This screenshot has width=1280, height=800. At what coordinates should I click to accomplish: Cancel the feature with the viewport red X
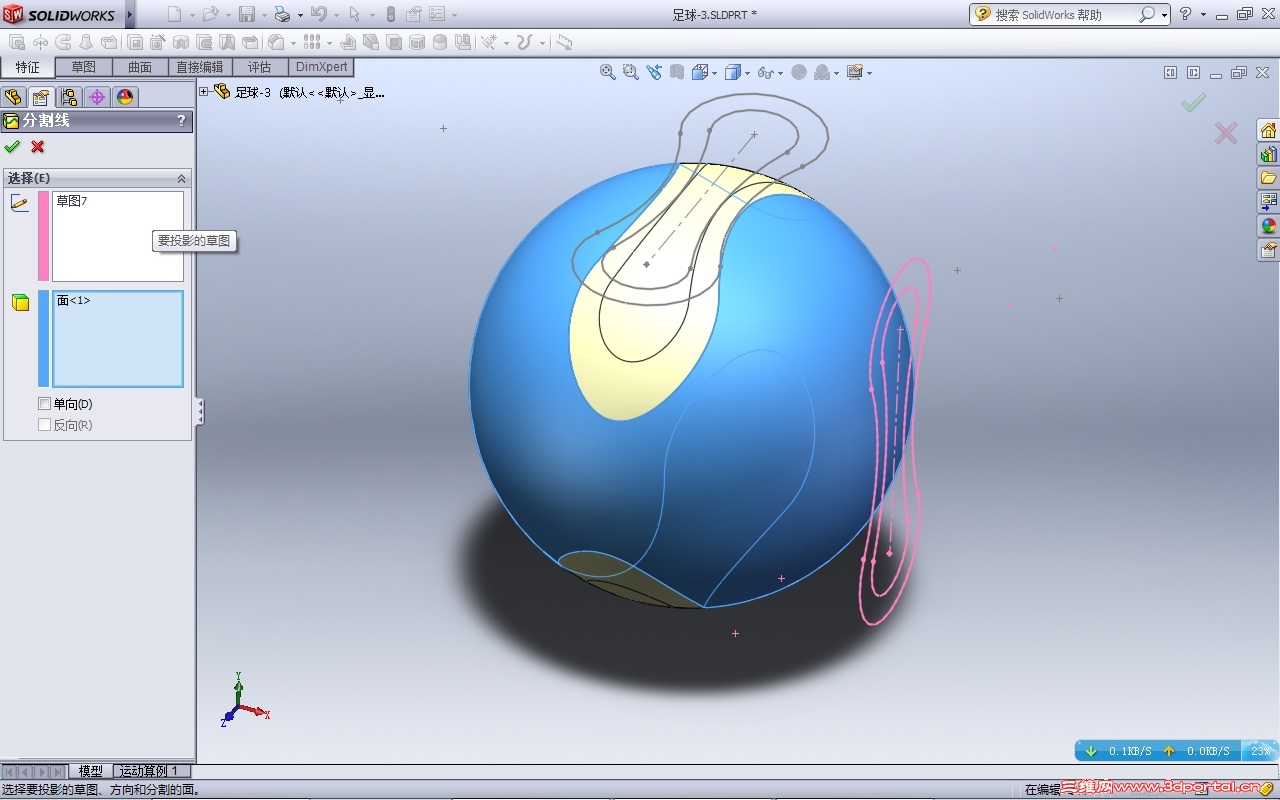(x=1226, y=133)
